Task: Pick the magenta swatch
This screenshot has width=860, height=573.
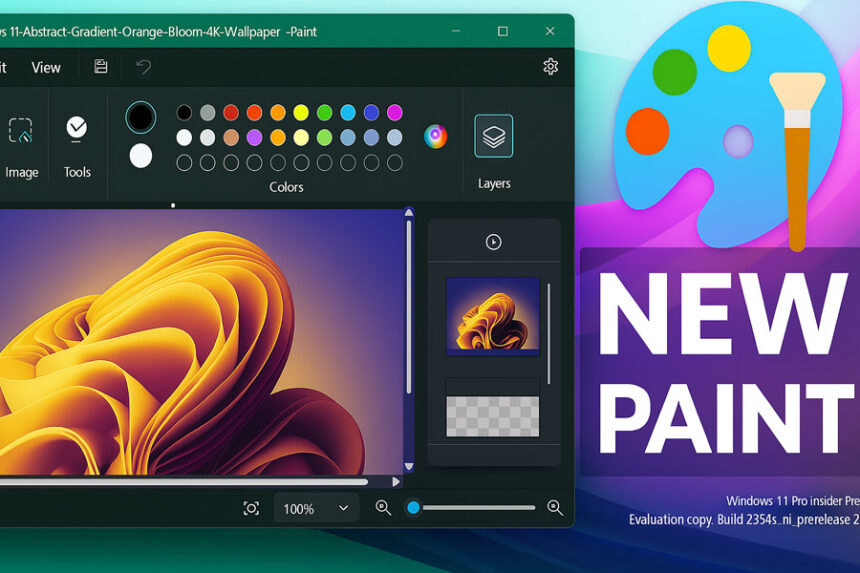Action: tap(394, 112)
